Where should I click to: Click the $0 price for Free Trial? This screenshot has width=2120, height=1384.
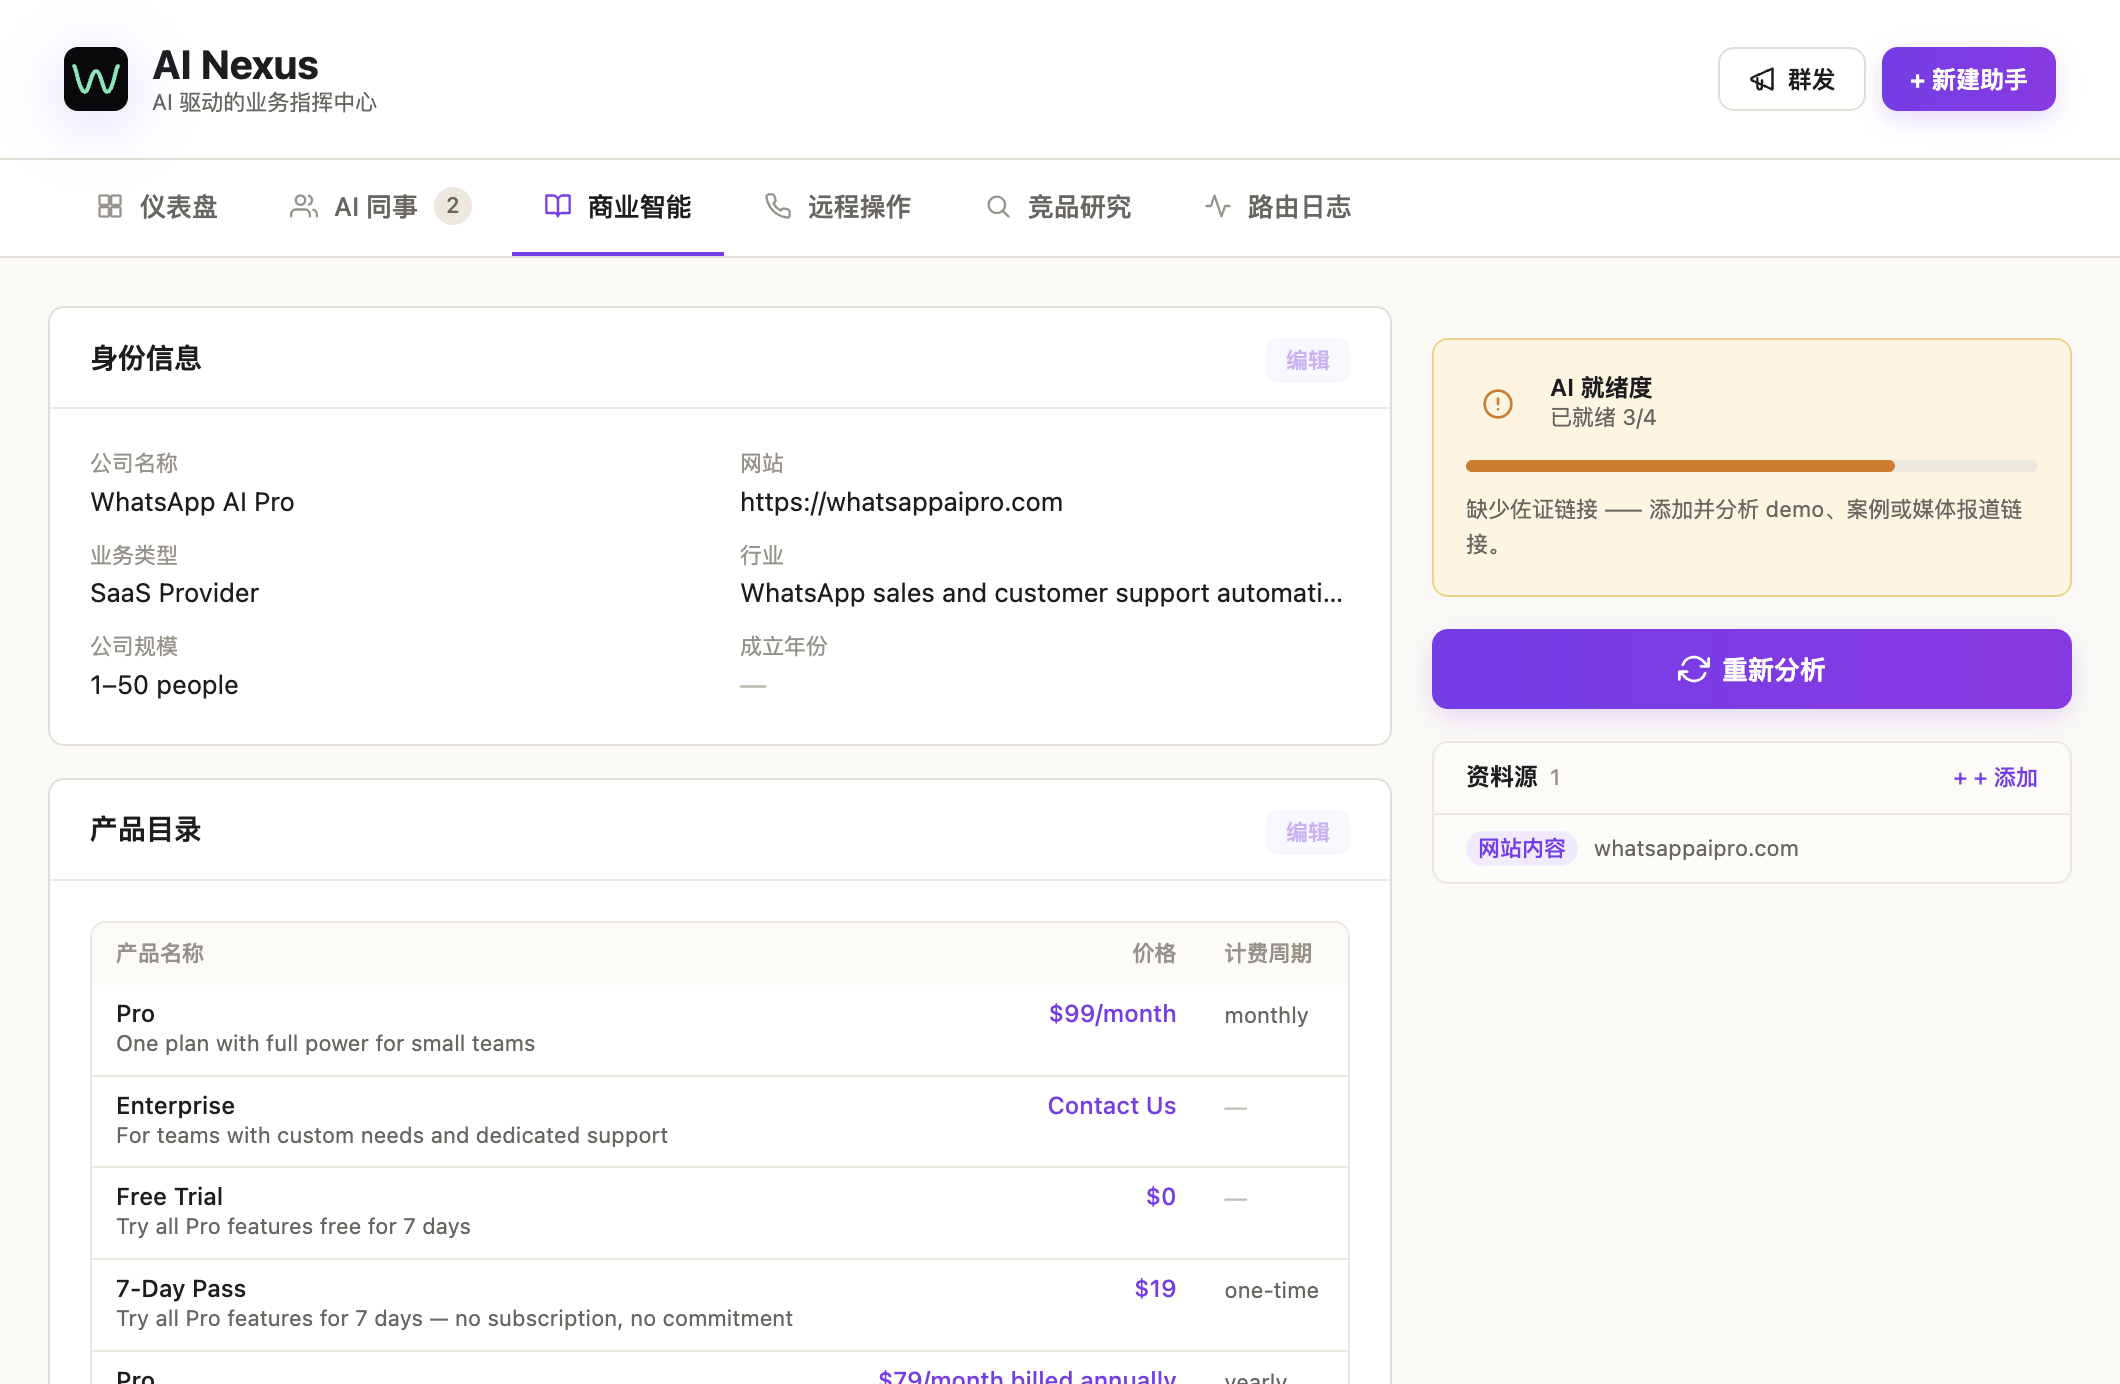point(1161,1196)
